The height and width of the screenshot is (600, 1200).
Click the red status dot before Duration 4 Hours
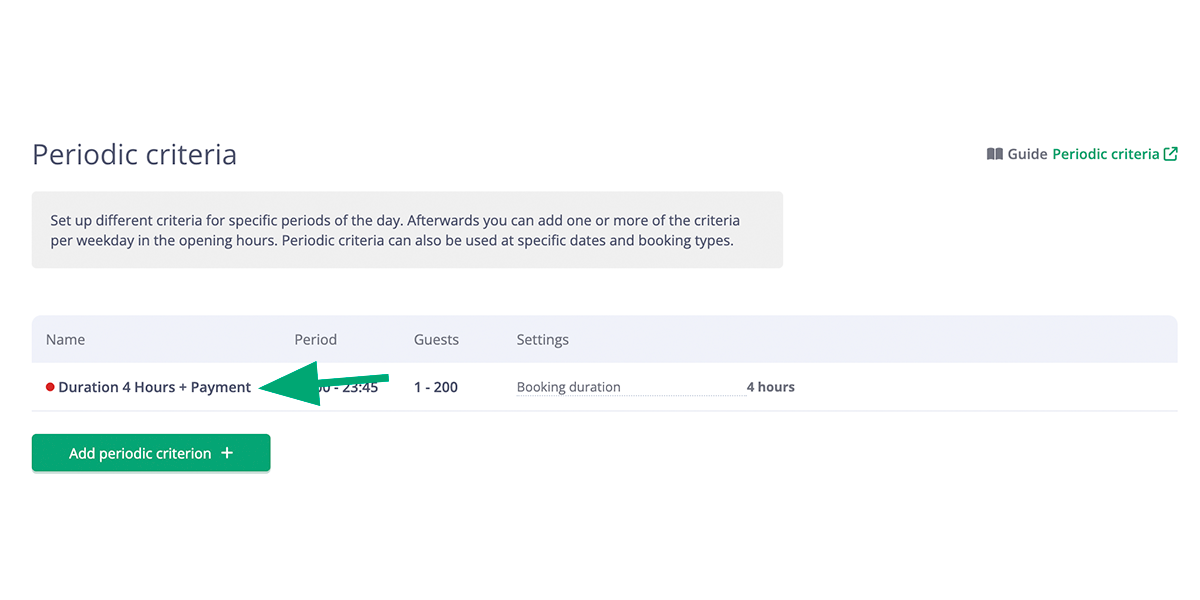click(50, 387)
